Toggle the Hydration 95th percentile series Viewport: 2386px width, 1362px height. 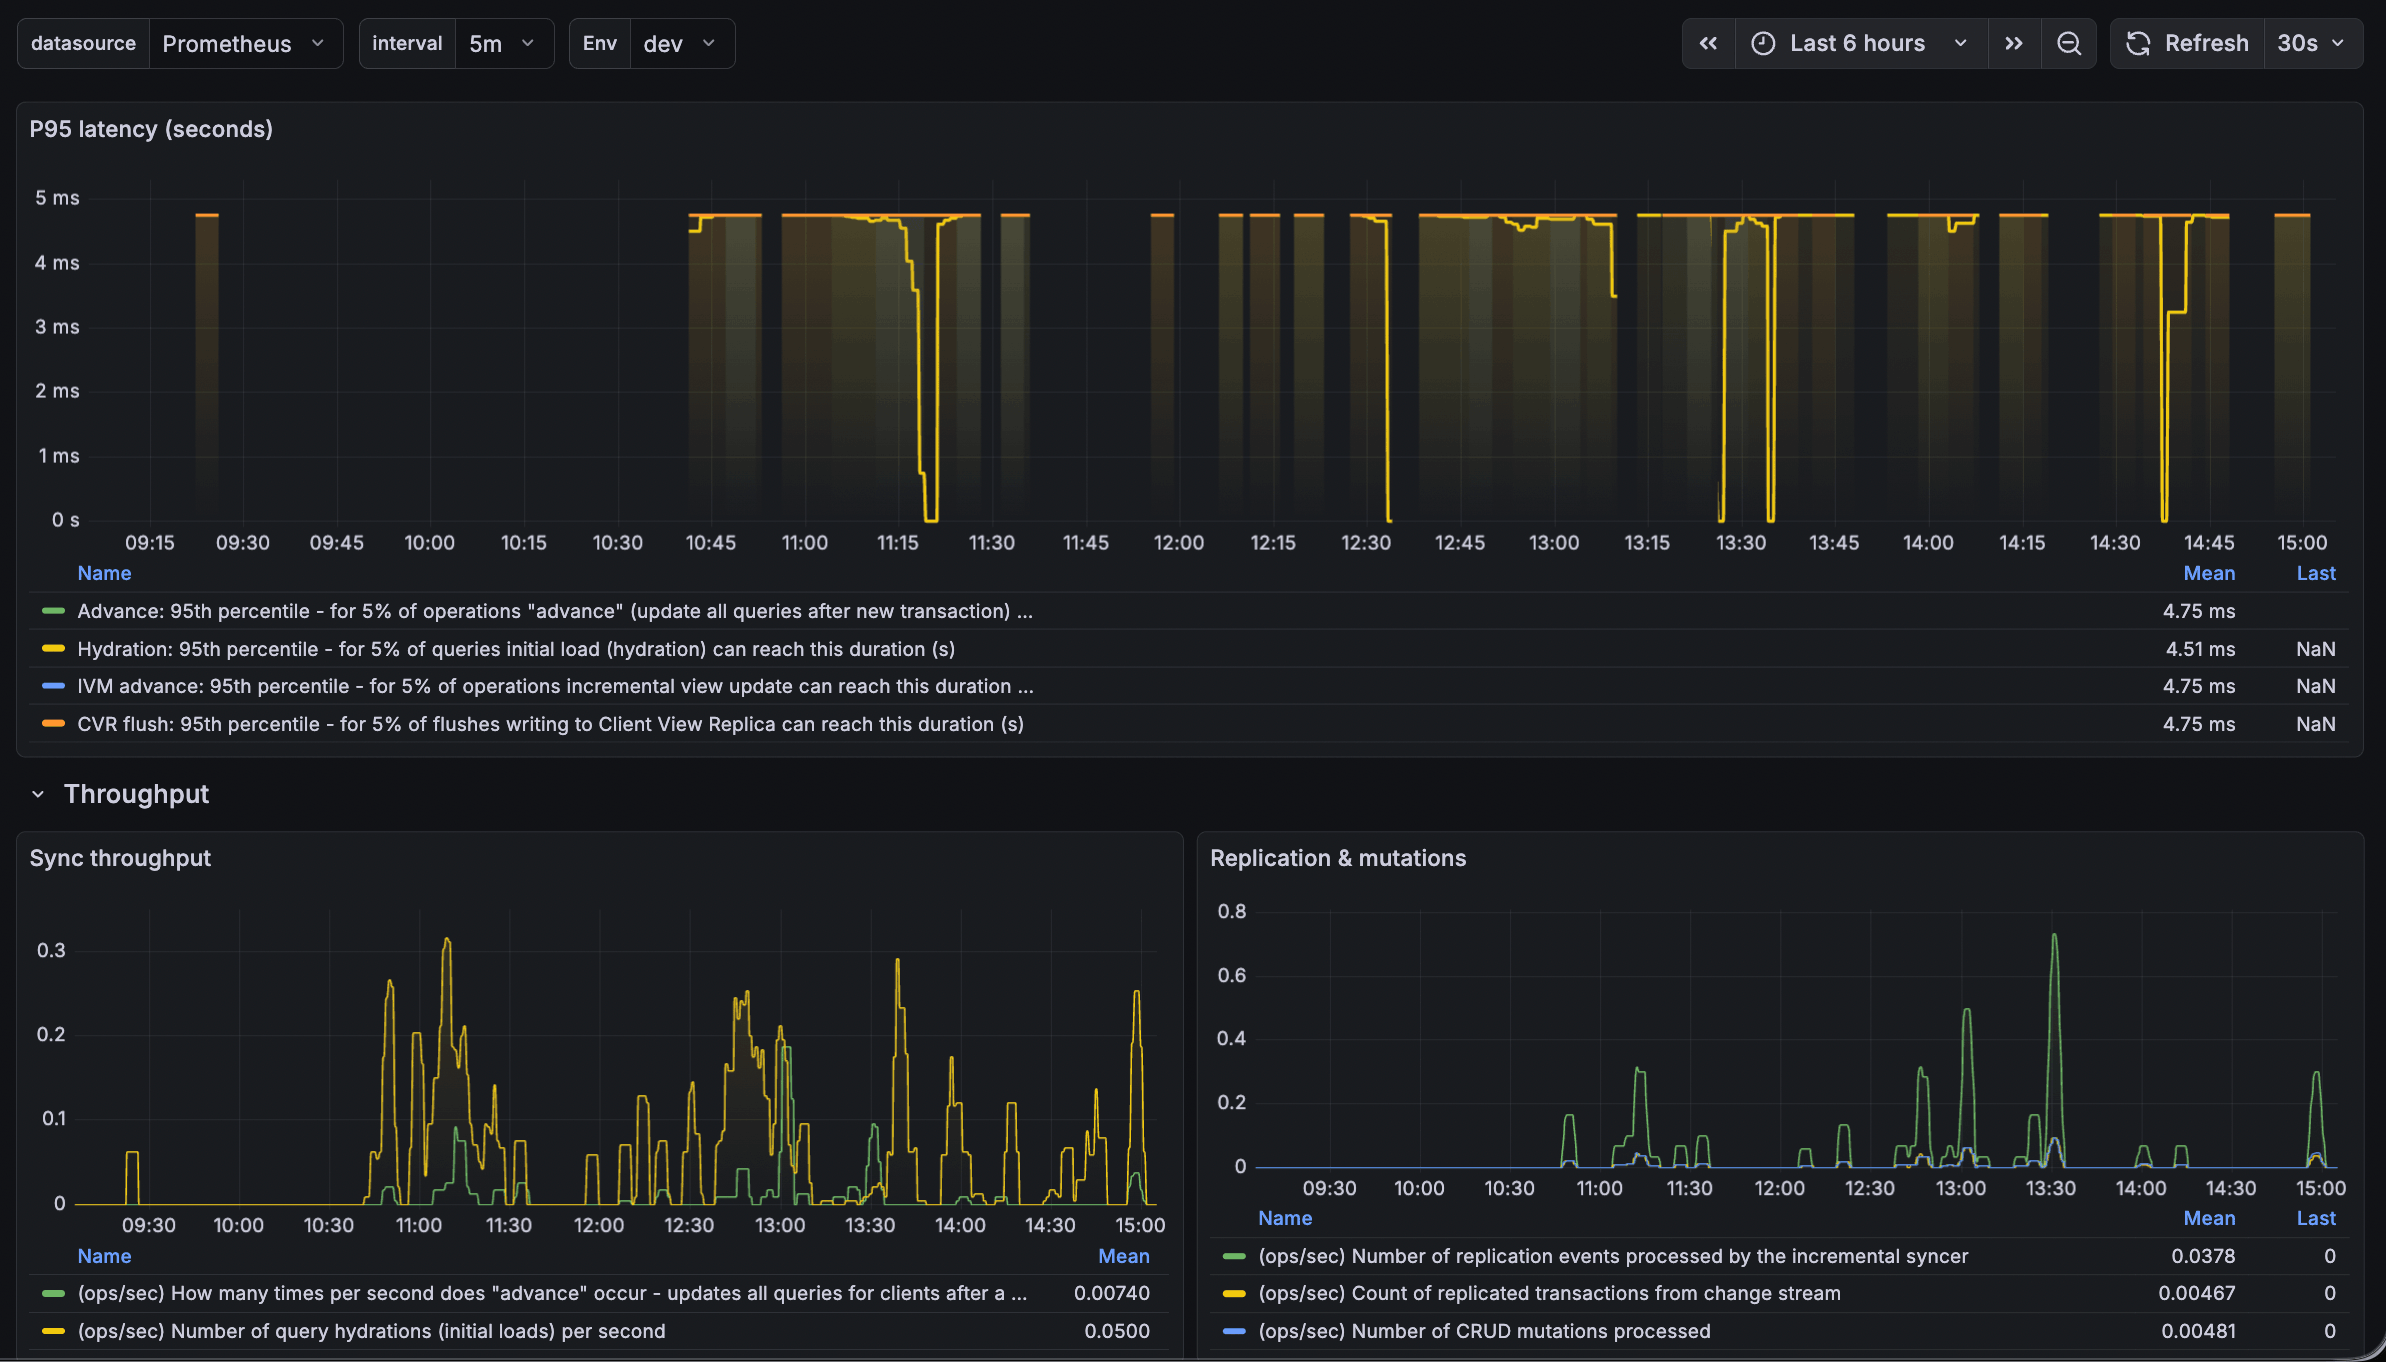point(515,649)
